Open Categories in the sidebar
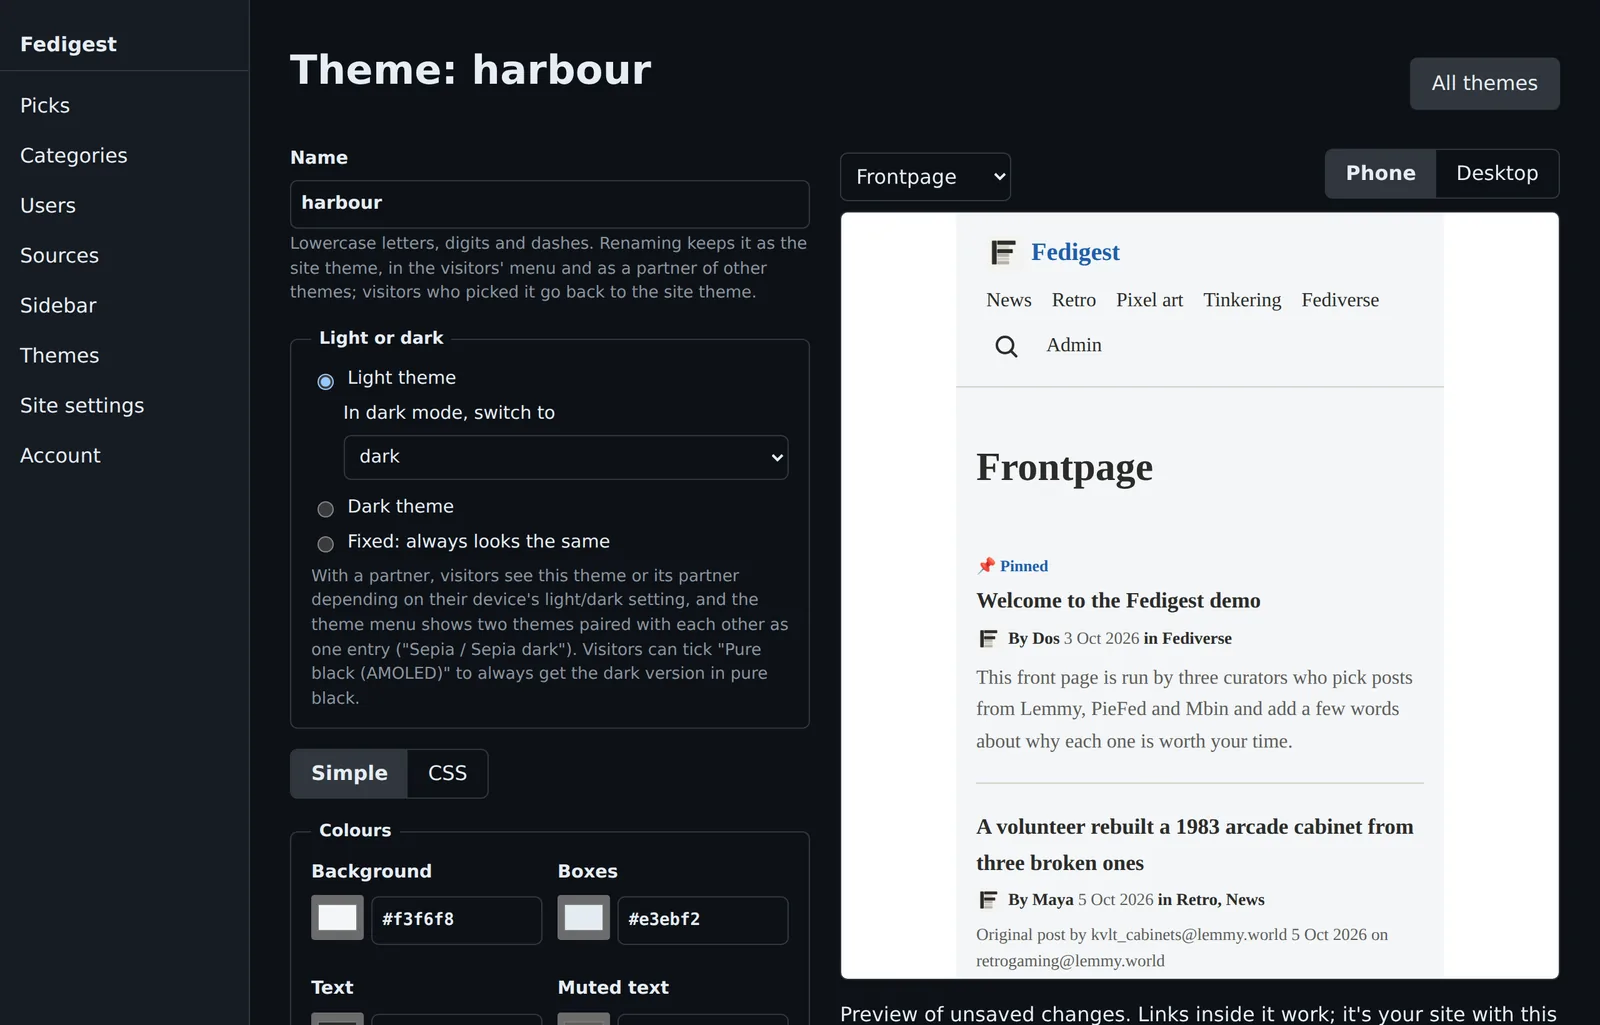The image size is (1600, 1025). (x=74, y=155)
